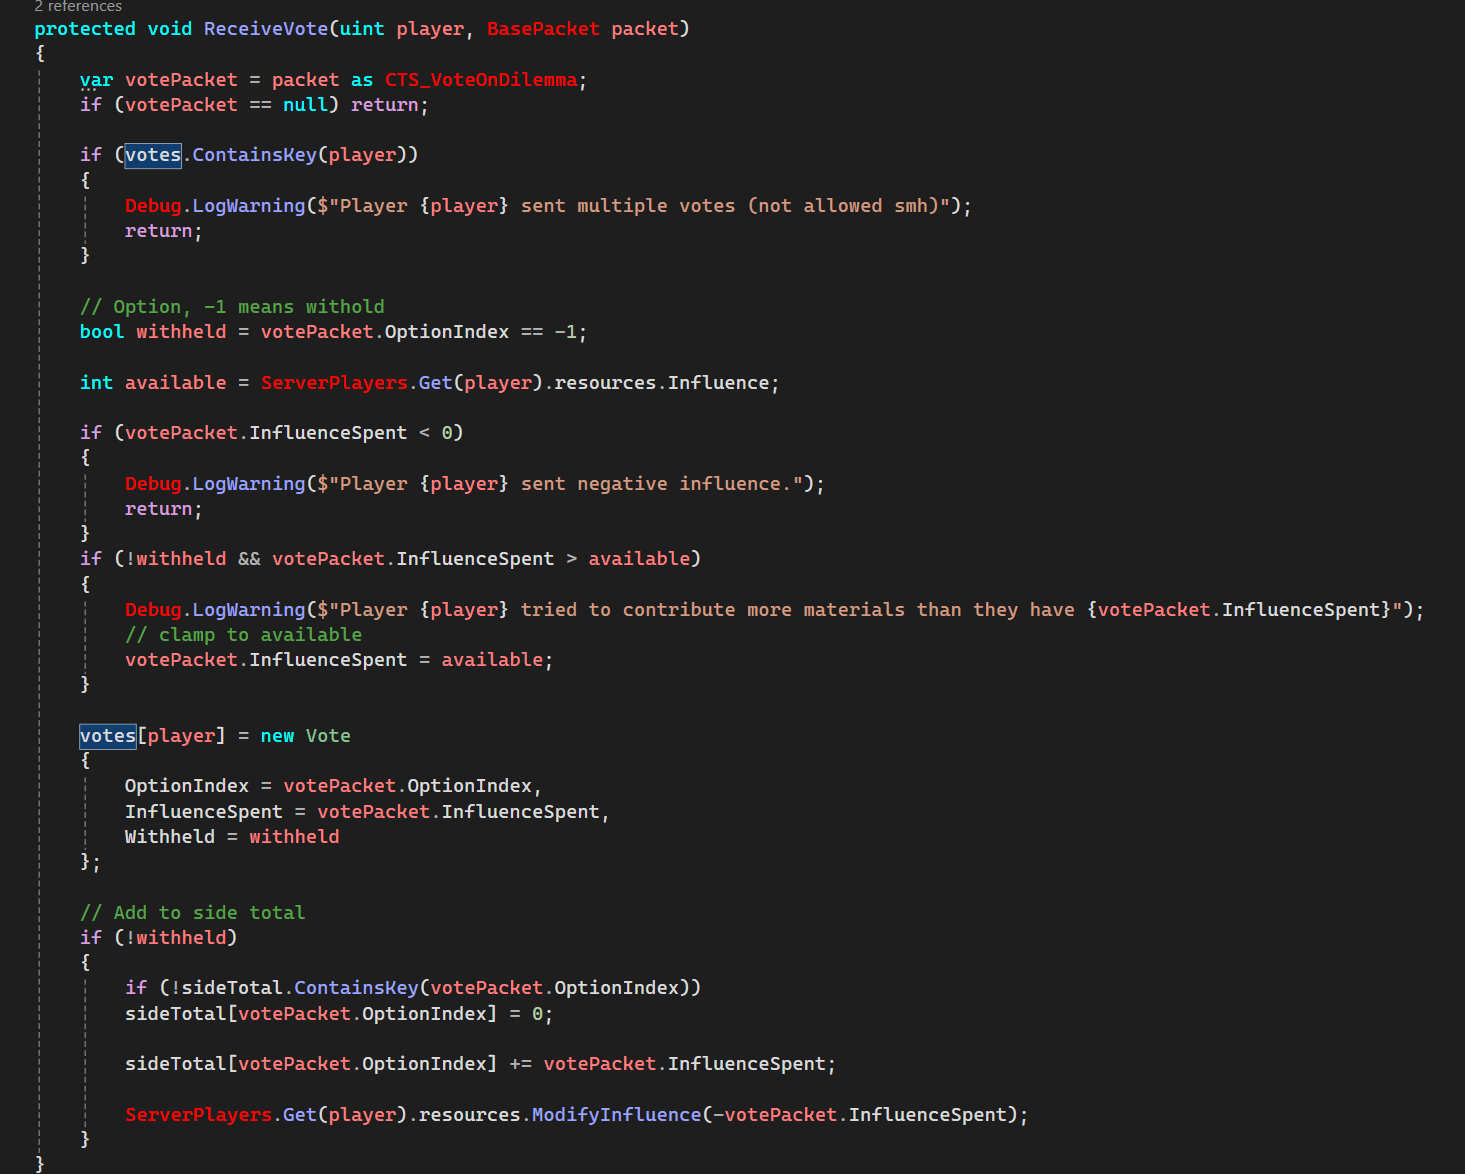Click the '// clamp to available' comment

point(243,635)
